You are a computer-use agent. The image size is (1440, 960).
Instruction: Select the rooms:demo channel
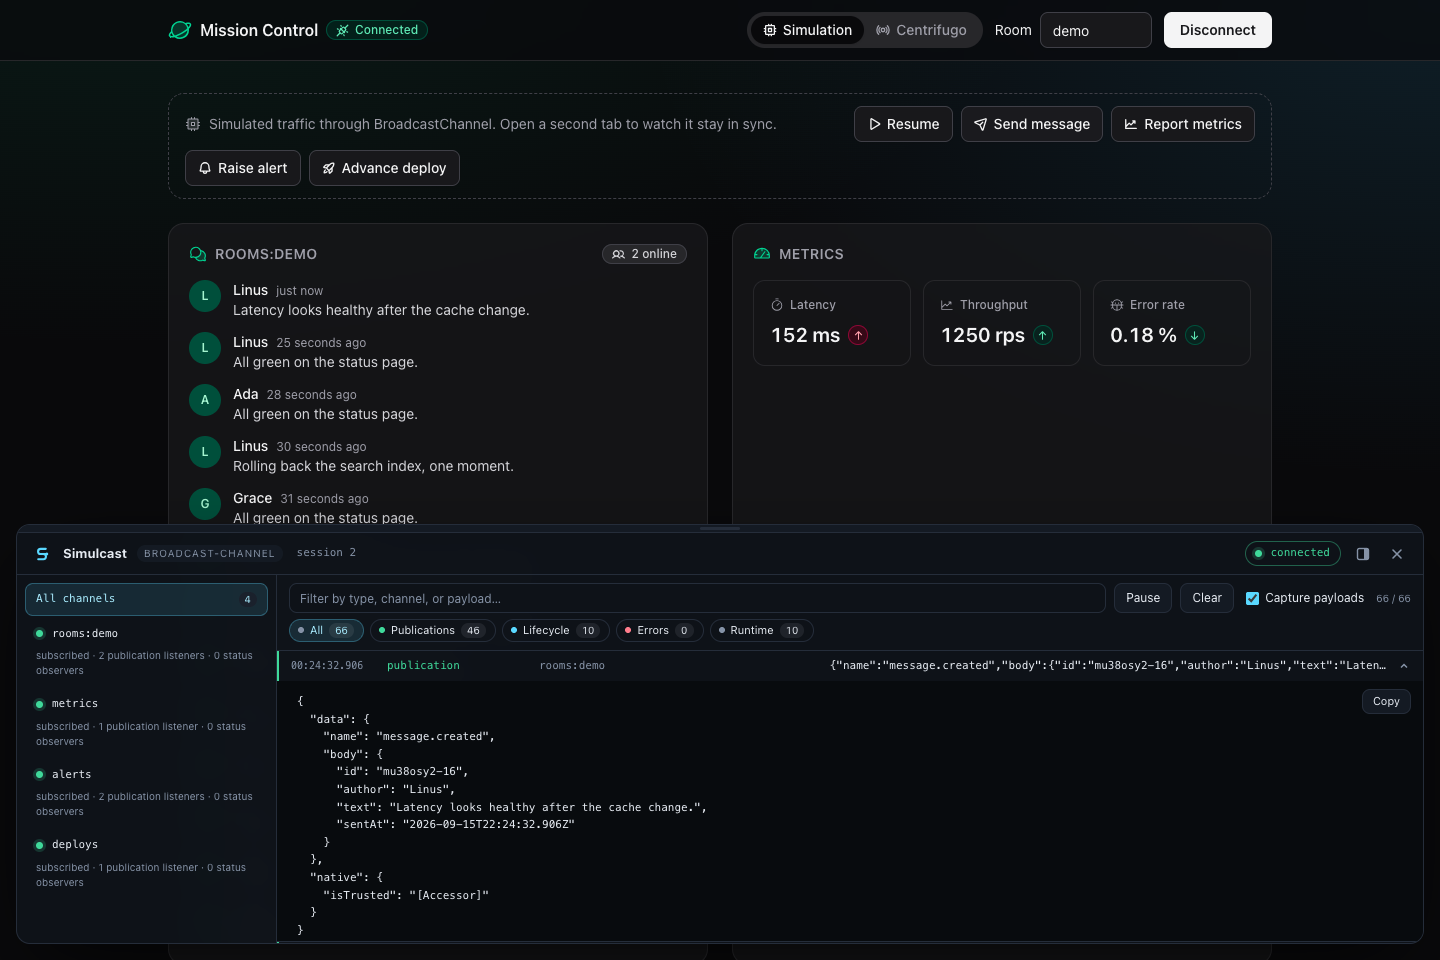click(146, 651)
